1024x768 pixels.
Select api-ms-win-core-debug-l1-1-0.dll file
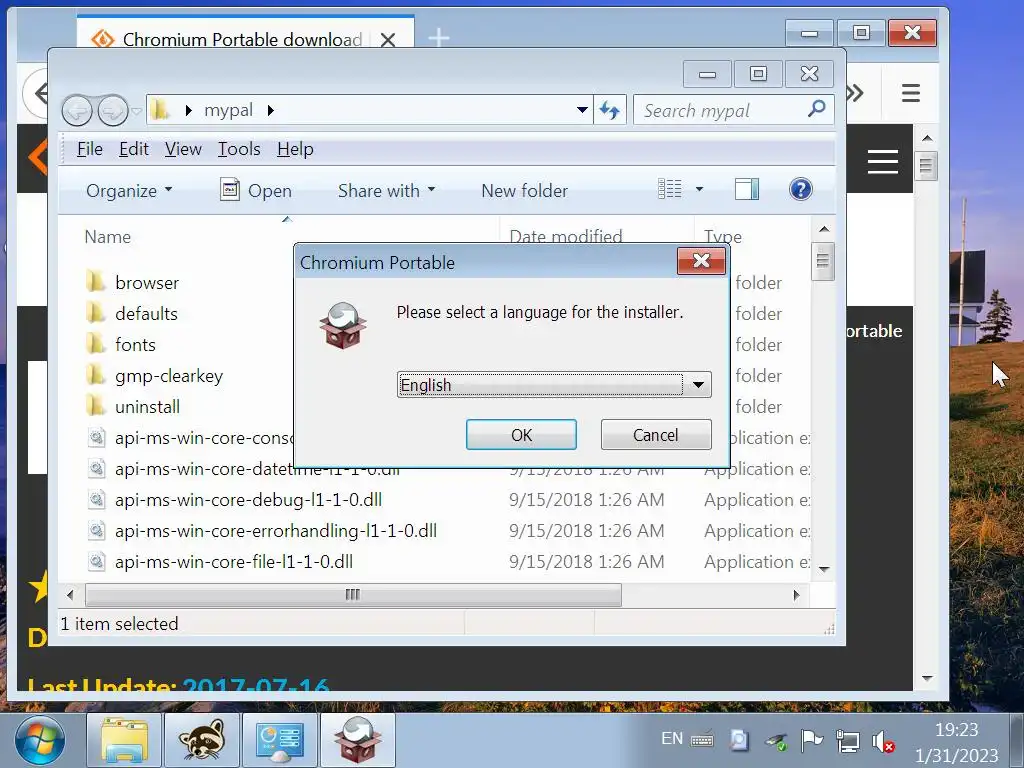click(x=248, y=500)
